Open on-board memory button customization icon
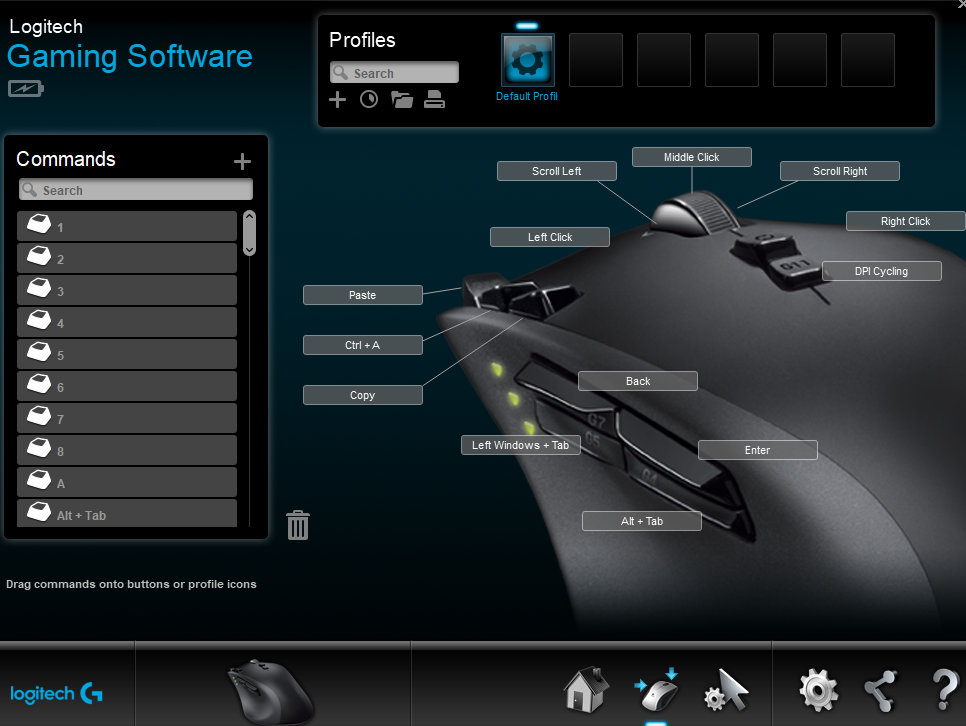Viewport: 966px width, 726px height. pos(657,690)
